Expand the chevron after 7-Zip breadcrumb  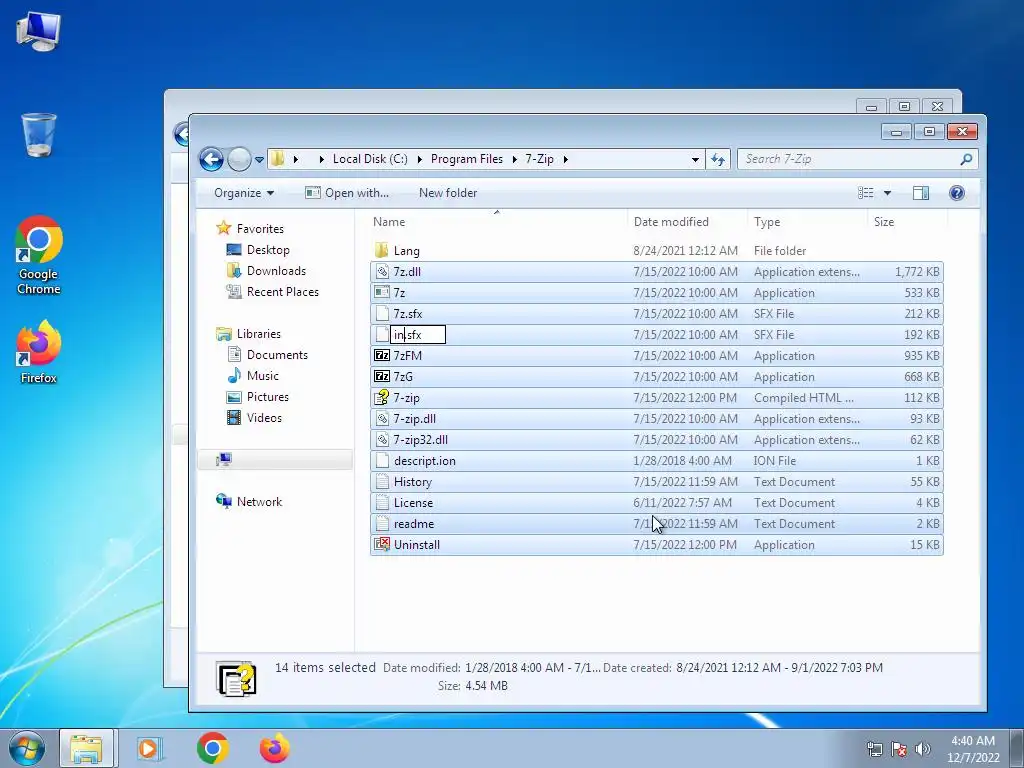[566, 159]
